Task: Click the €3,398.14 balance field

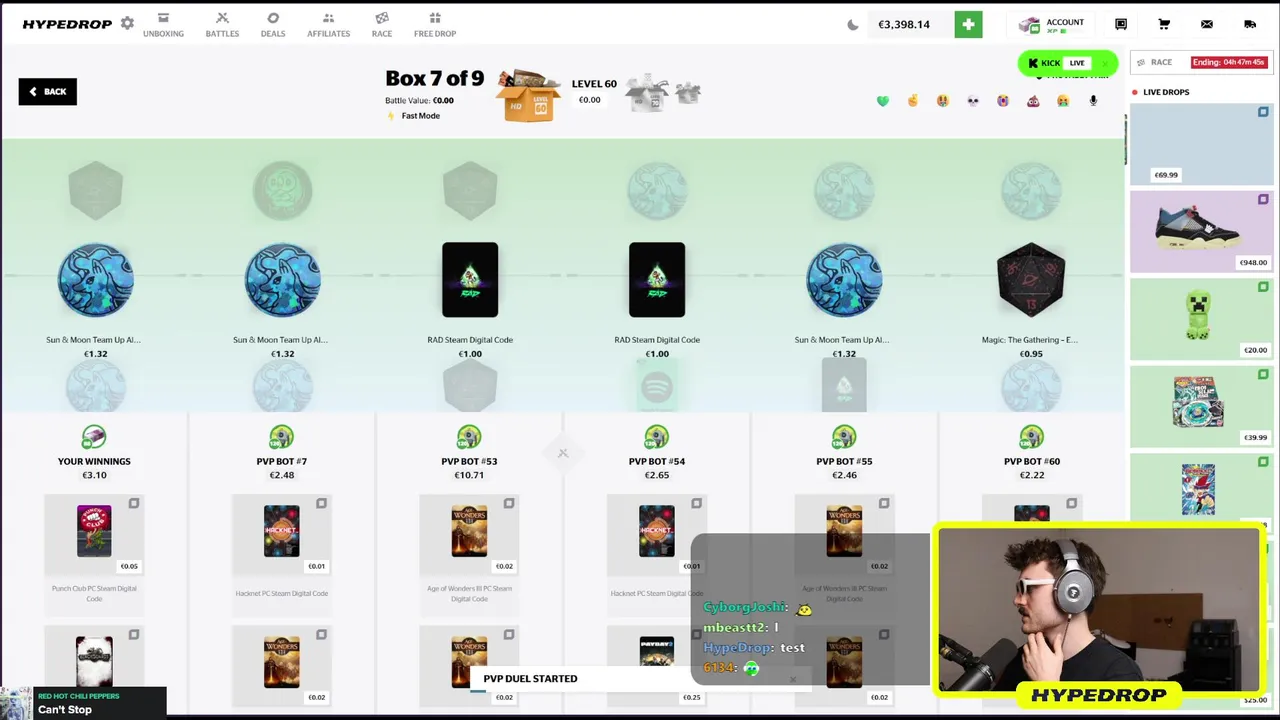Action: (911, 24)
